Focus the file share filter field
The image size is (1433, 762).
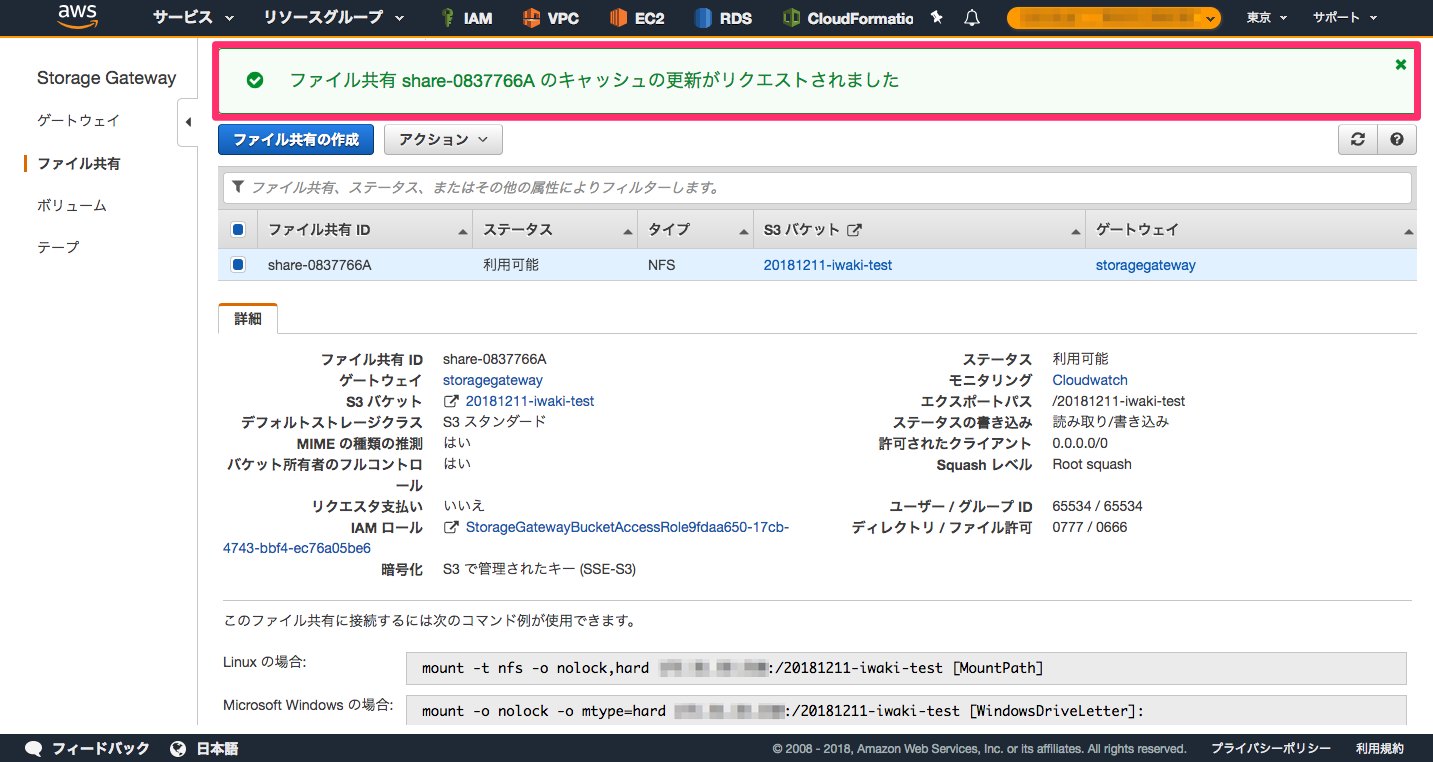[818, 187]
